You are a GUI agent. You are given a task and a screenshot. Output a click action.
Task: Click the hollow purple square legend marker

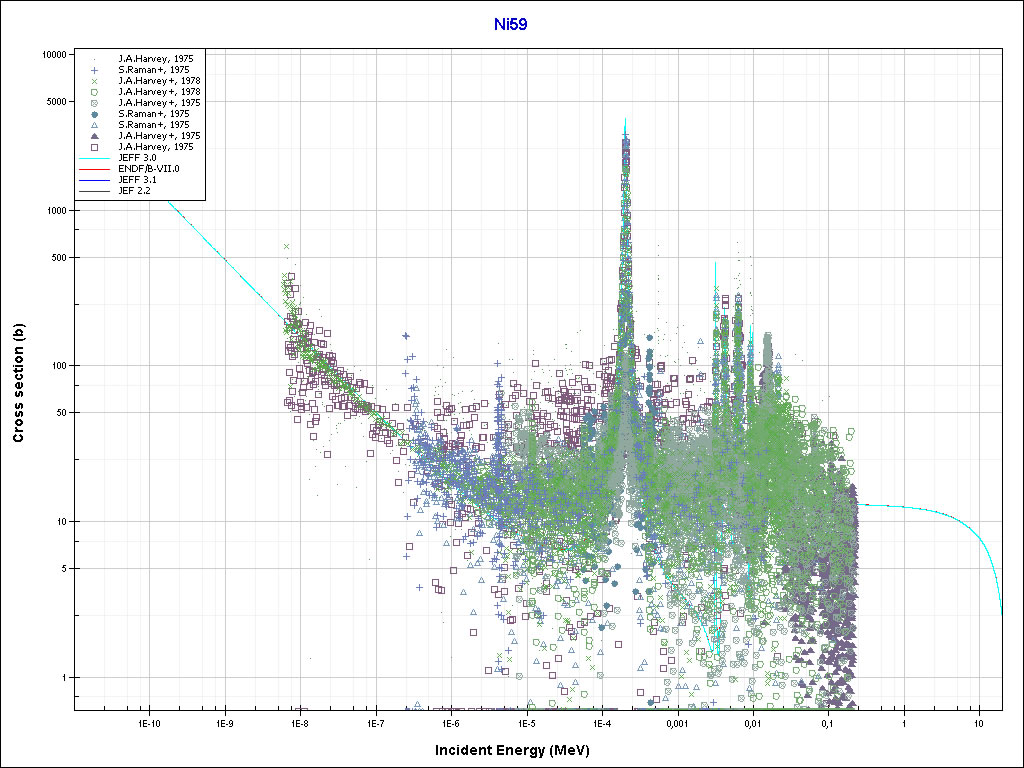(93, 146)
